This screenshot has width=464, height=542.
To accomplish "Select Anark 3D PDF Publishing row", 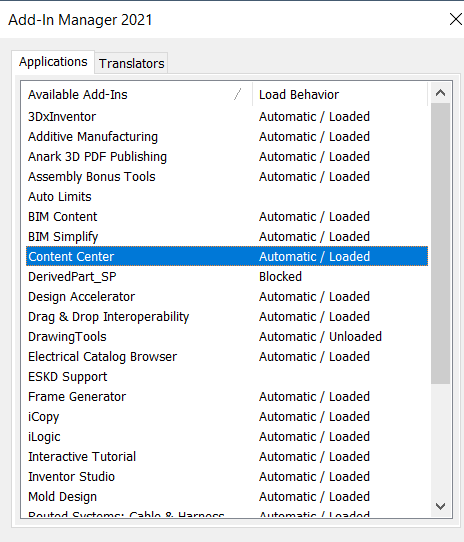I will click(x=227, y=157).
